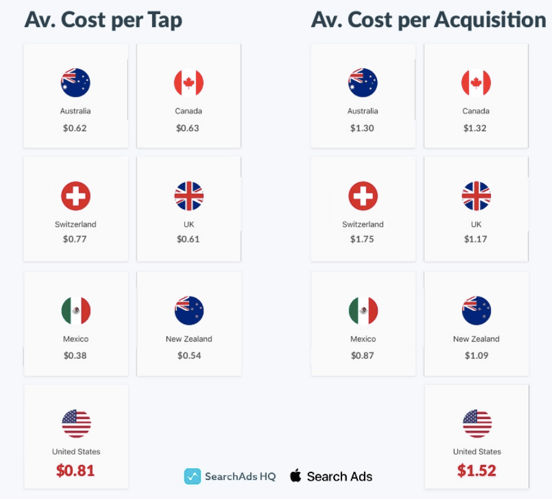Click the Av. Cost per Acquisition heading
Image resolution: width=552 pixels, height=499 pixels.
coord(429,20)
